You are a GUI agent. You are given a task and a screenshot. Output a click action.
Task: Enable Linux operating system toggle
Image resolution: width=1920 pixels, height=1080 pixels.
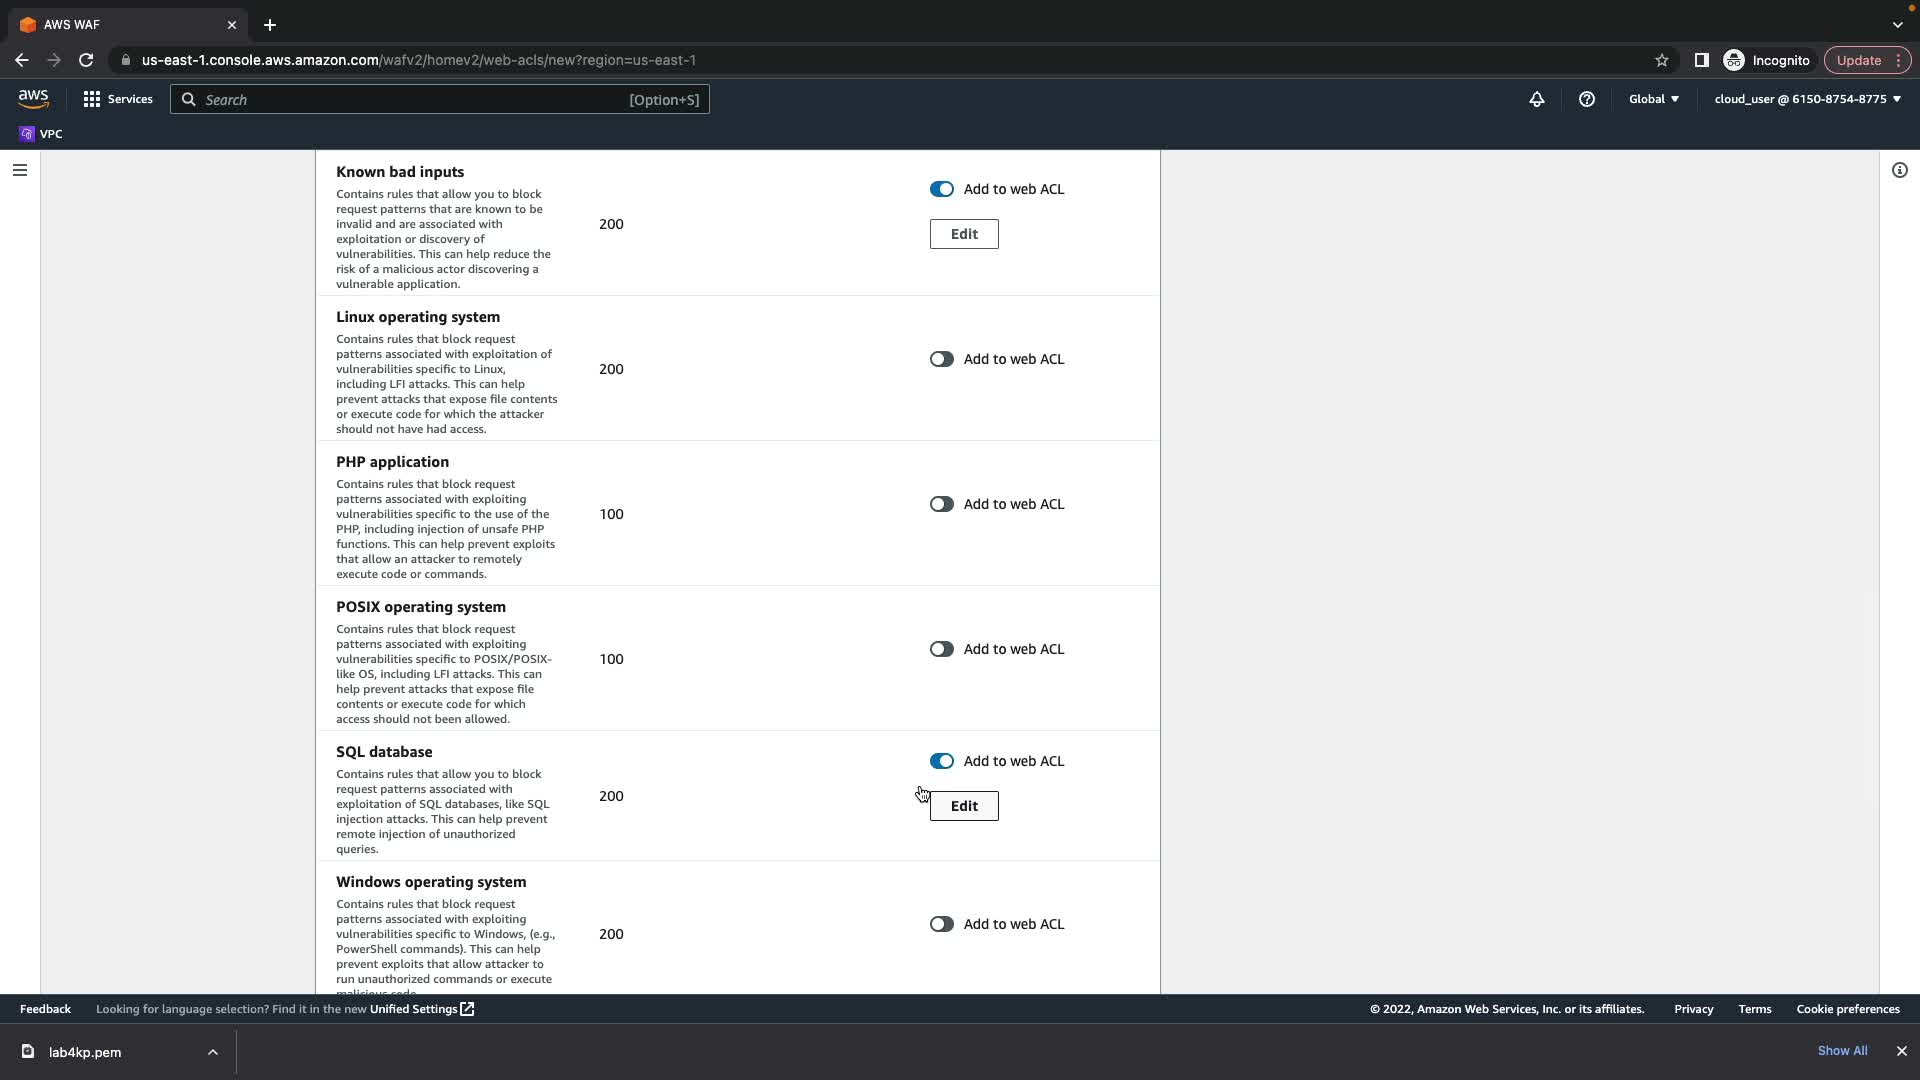pos(941,359)
